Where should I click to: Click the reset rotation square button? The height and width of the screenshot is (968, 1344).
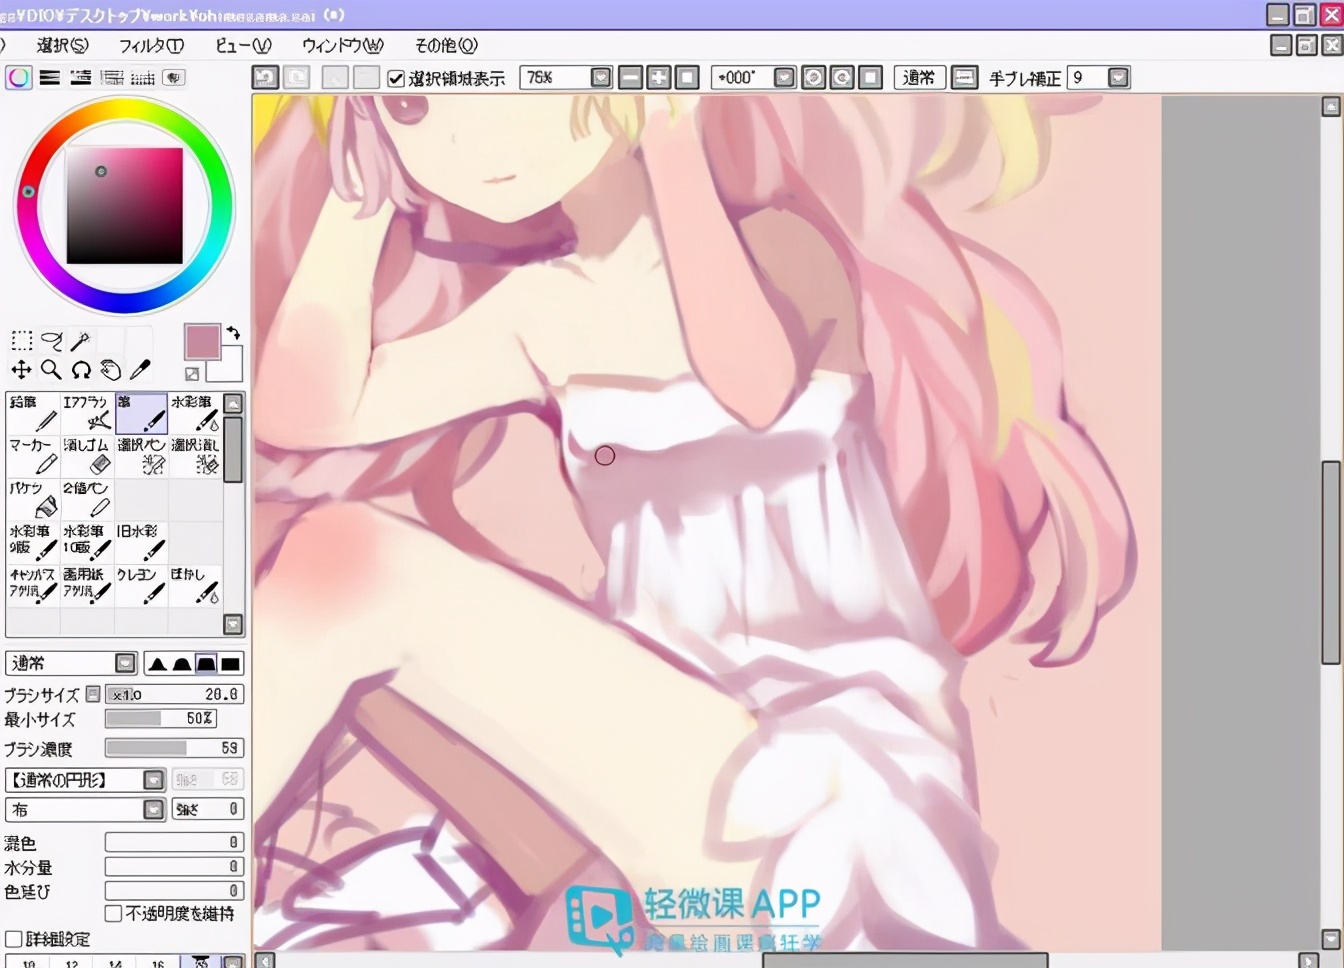871,78
